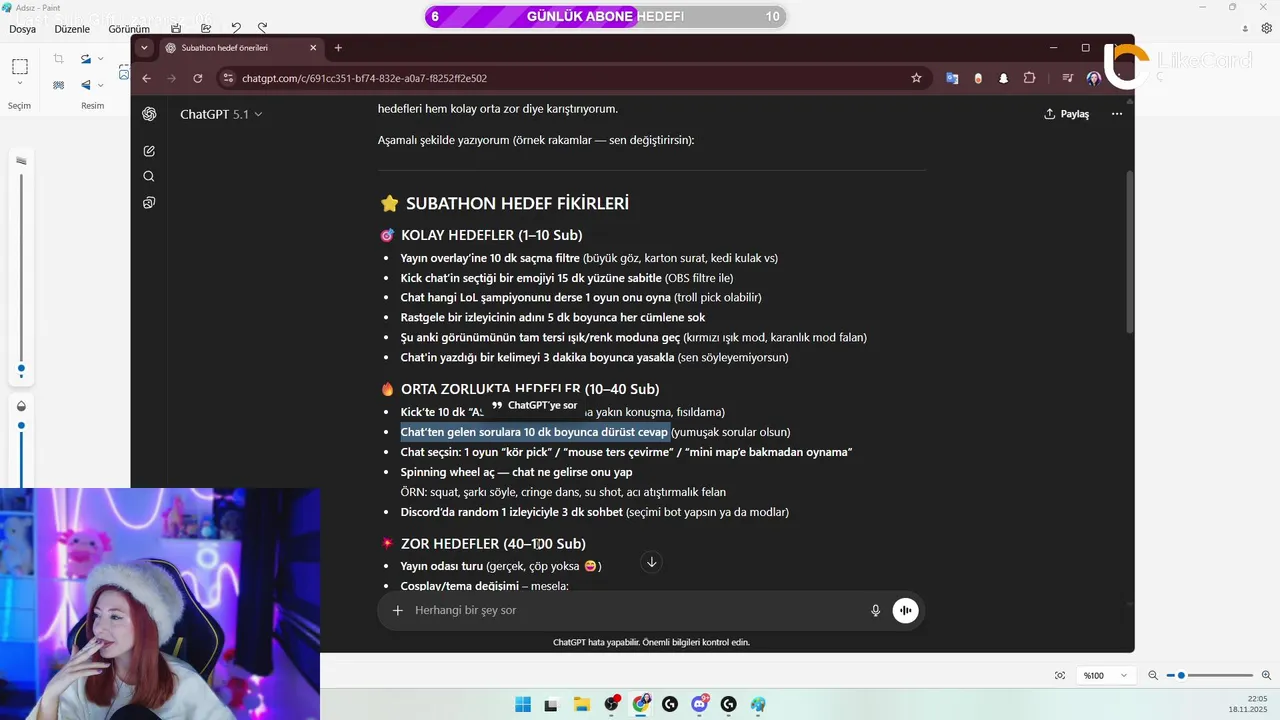1280x720 pixels.
Task: Click the Paylaş share button
Action: coord(1067,114)
